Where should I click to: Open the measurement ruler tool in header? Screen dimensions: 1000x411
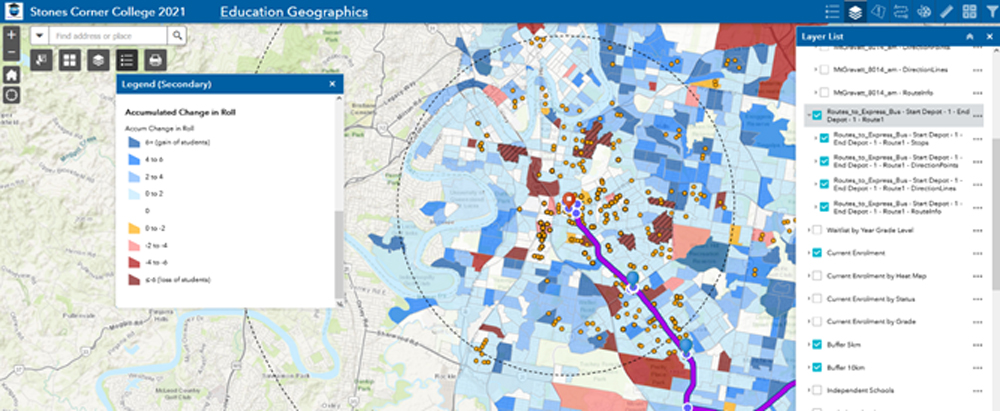tap(941, 12)
